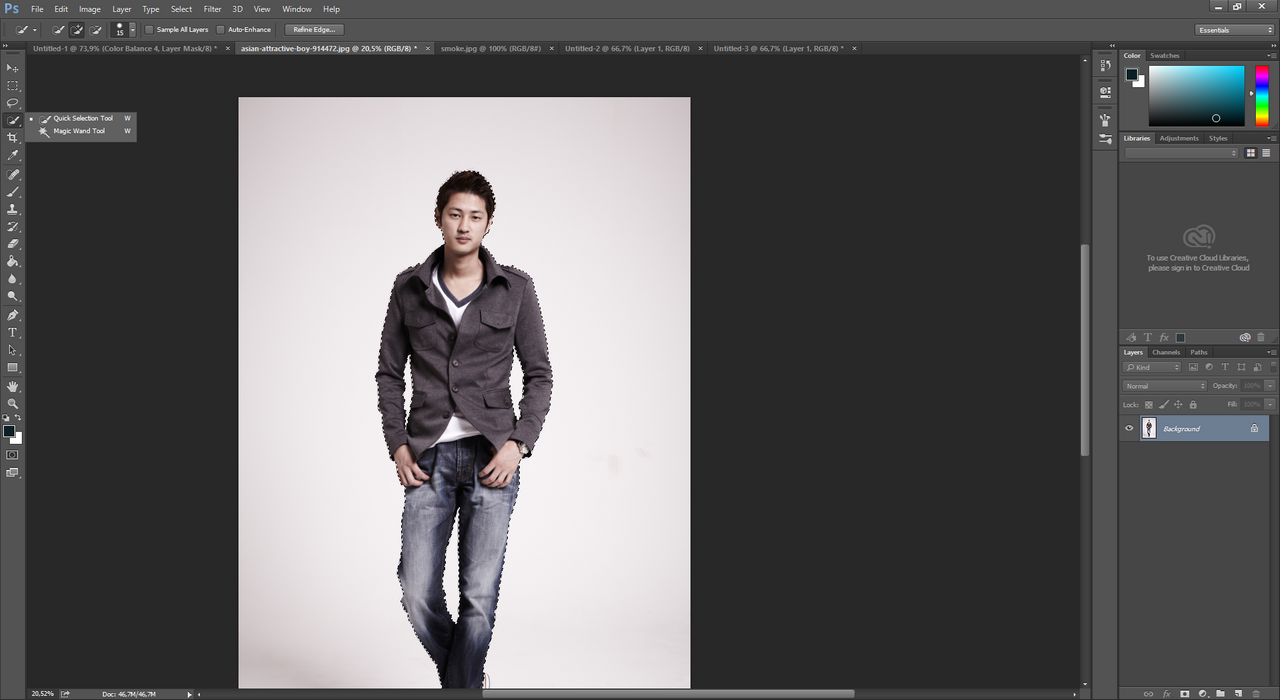Image resolution: width=1280 pixels, height=700 pixels.
Task: Open the Filter menu
Action: (212, 9)
